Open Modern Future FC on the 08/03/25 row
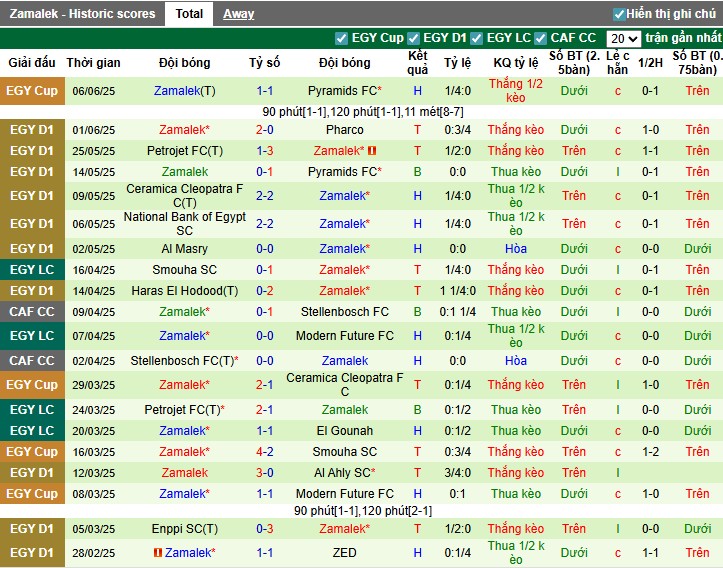Image resolution: width=723 pixels, height=568 pixels. (344, 494)
